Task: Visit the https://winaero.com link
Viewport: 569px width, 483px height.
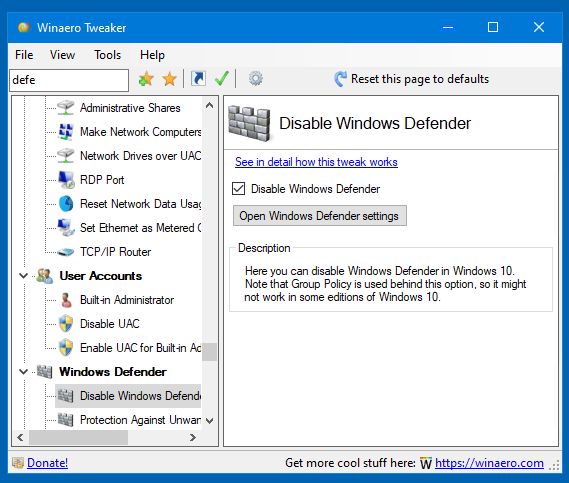Action: [x=489, y=463]
